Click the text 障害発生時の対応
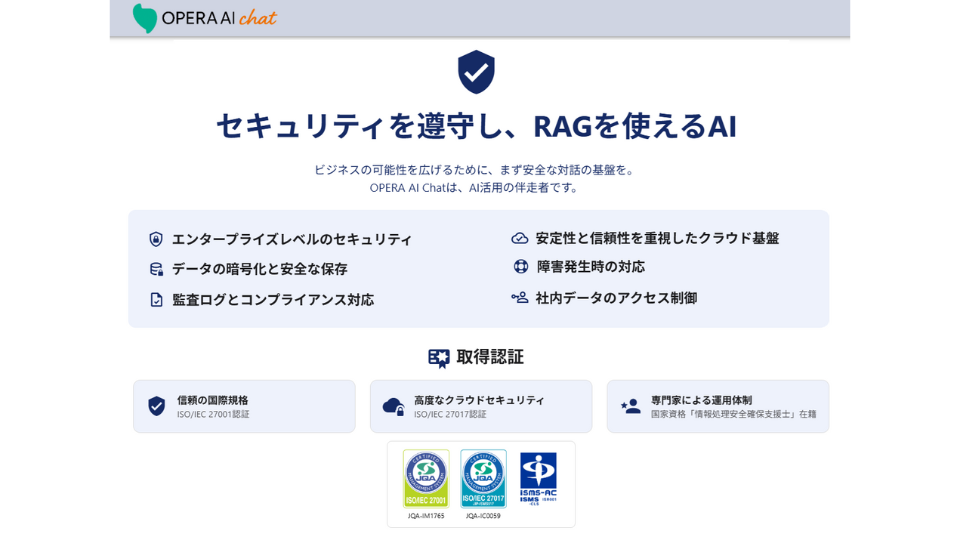Screen dimensions: 960x540 click(x=590, y=267)
